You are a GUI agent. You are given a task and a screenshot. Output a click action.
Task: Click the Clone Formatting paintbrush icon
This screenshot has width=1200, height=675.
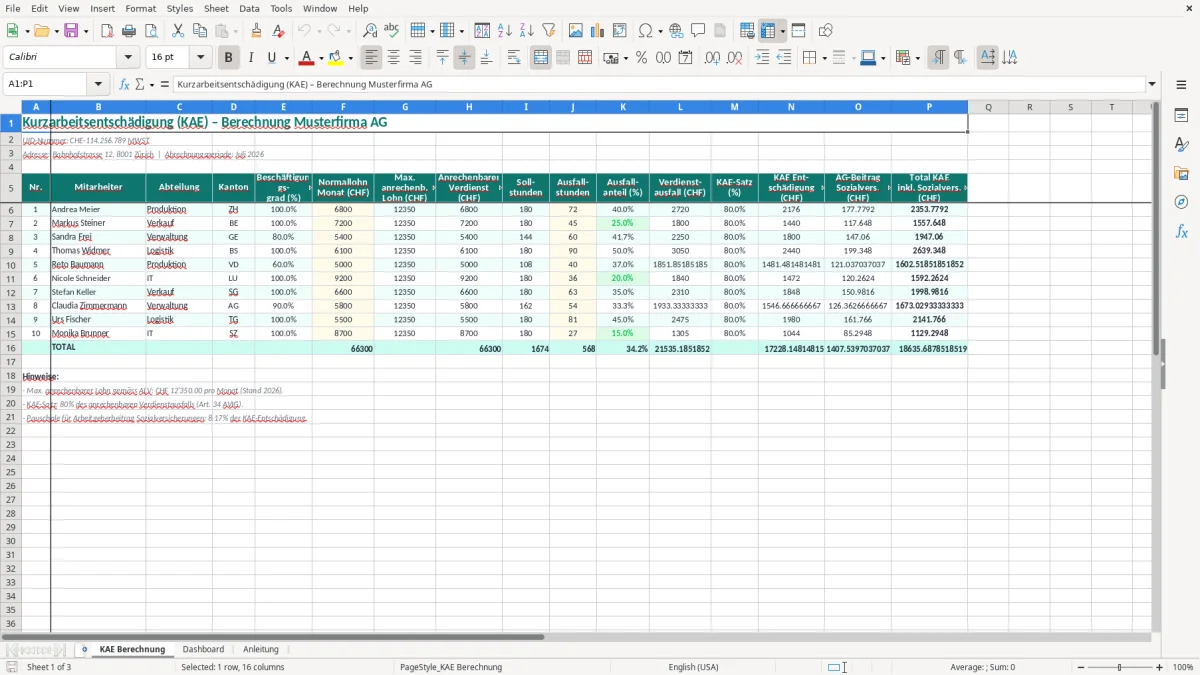[x=256, y=31]
